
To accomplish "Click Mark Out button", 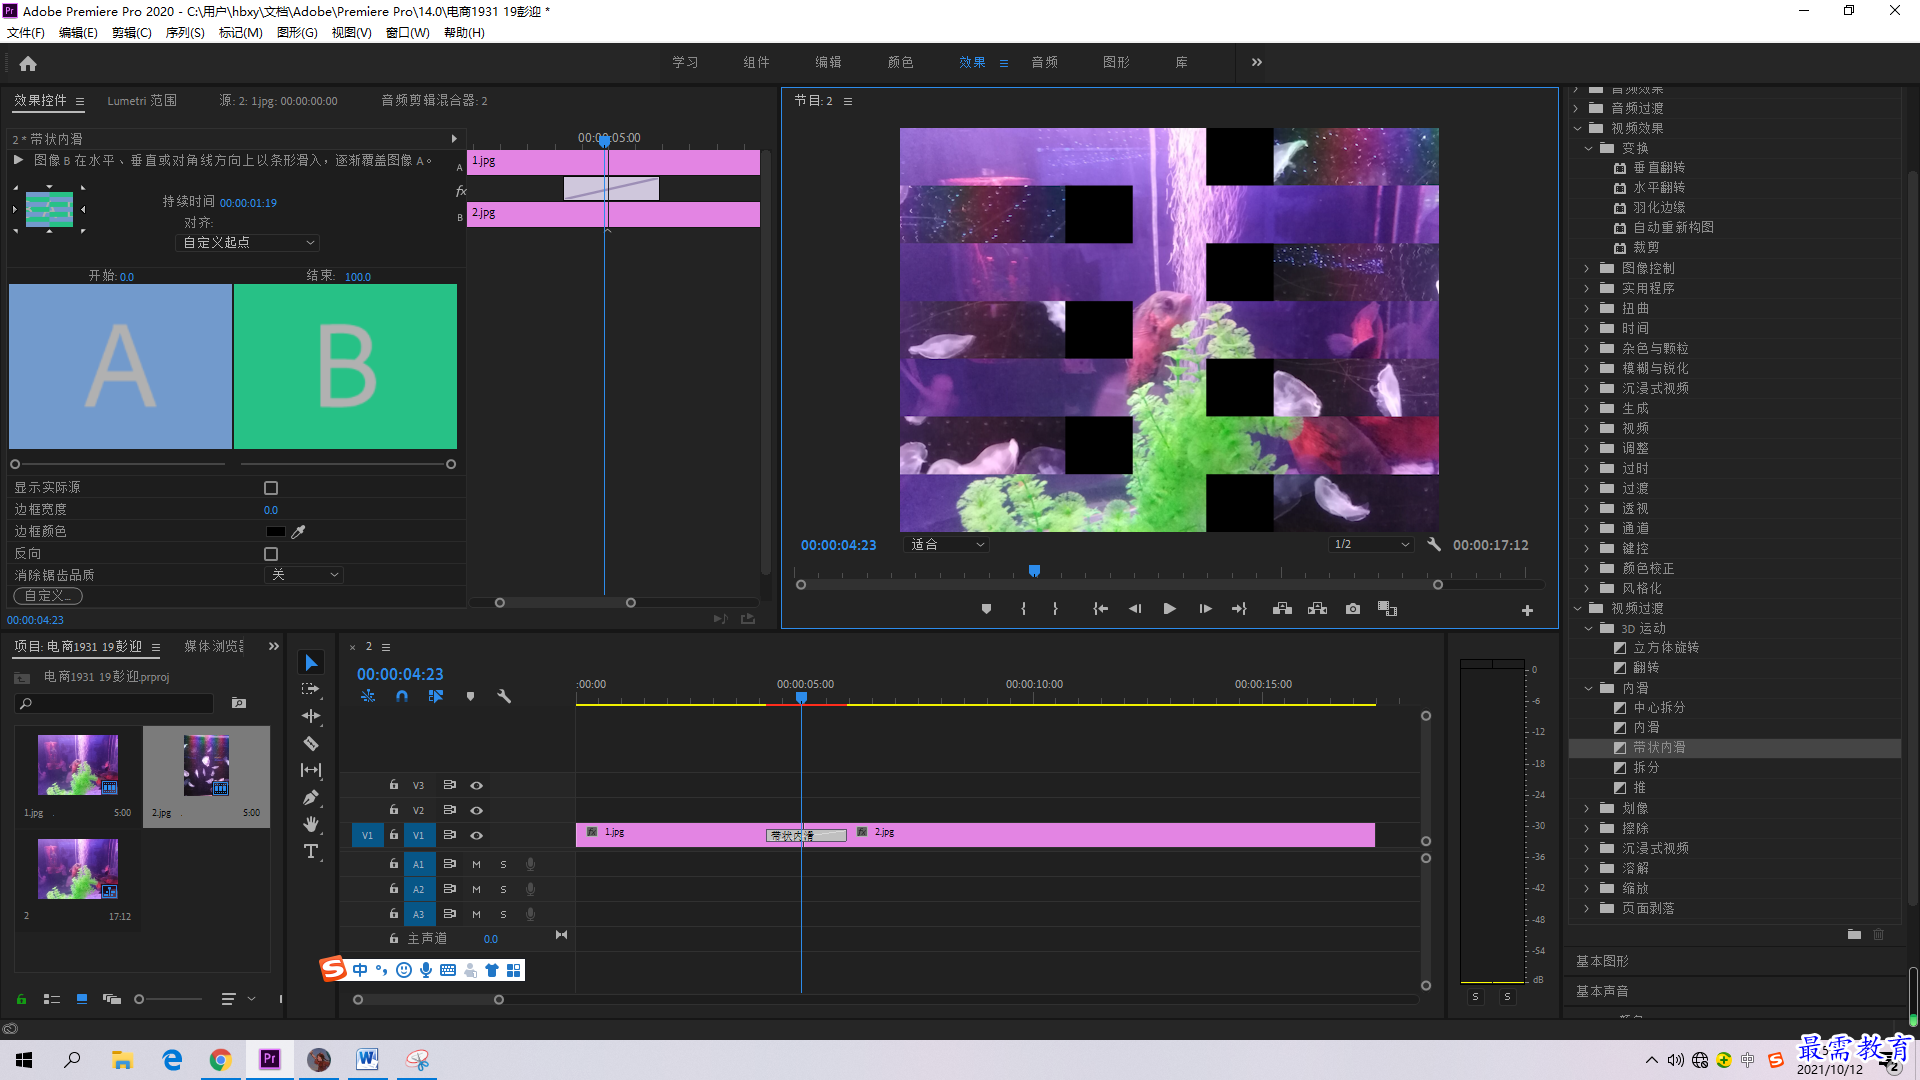I will point(1055,609).
